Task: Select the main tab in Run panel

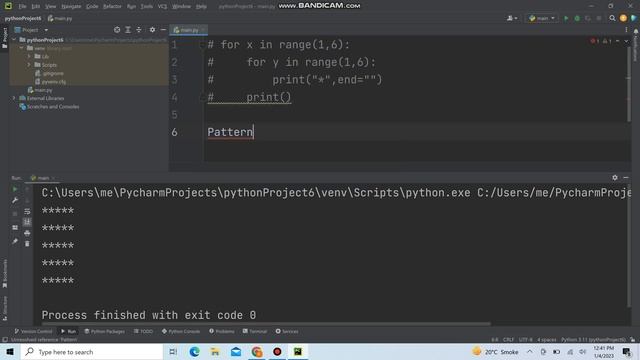Action: pyautogui.click(x=42, y=178)
